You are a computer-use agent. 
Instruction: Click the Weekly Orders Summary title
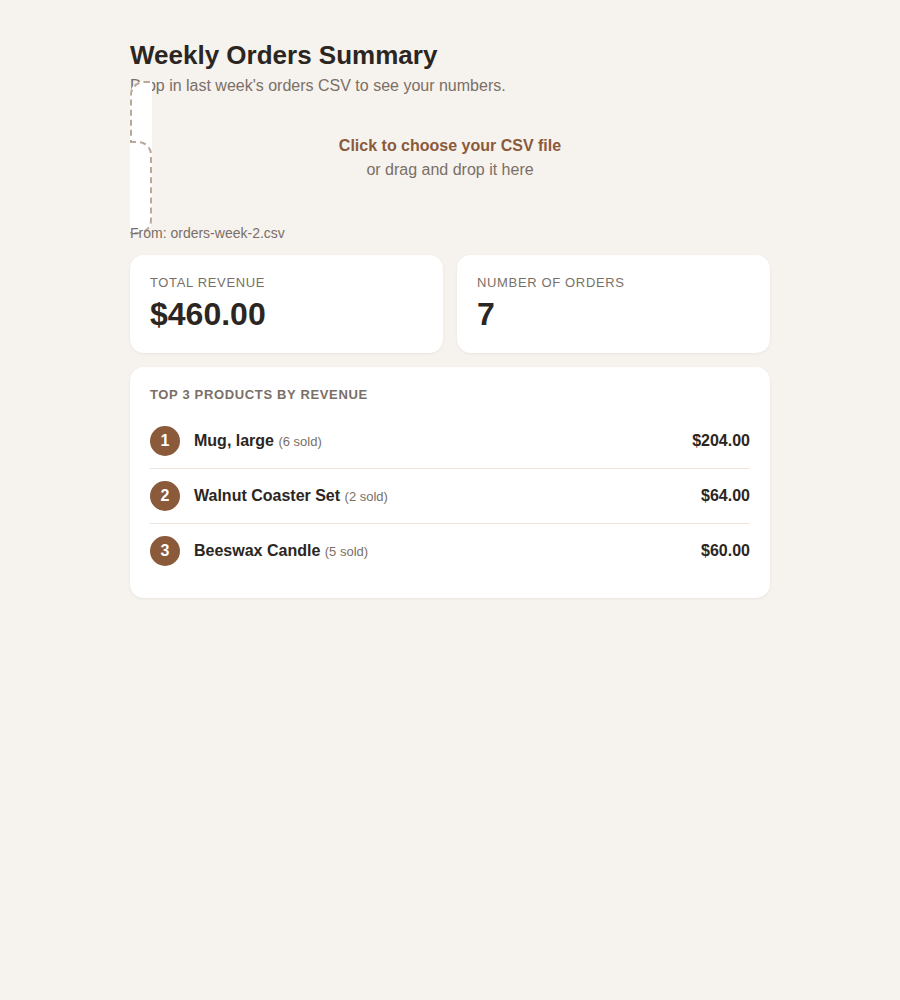coord(284,55)
